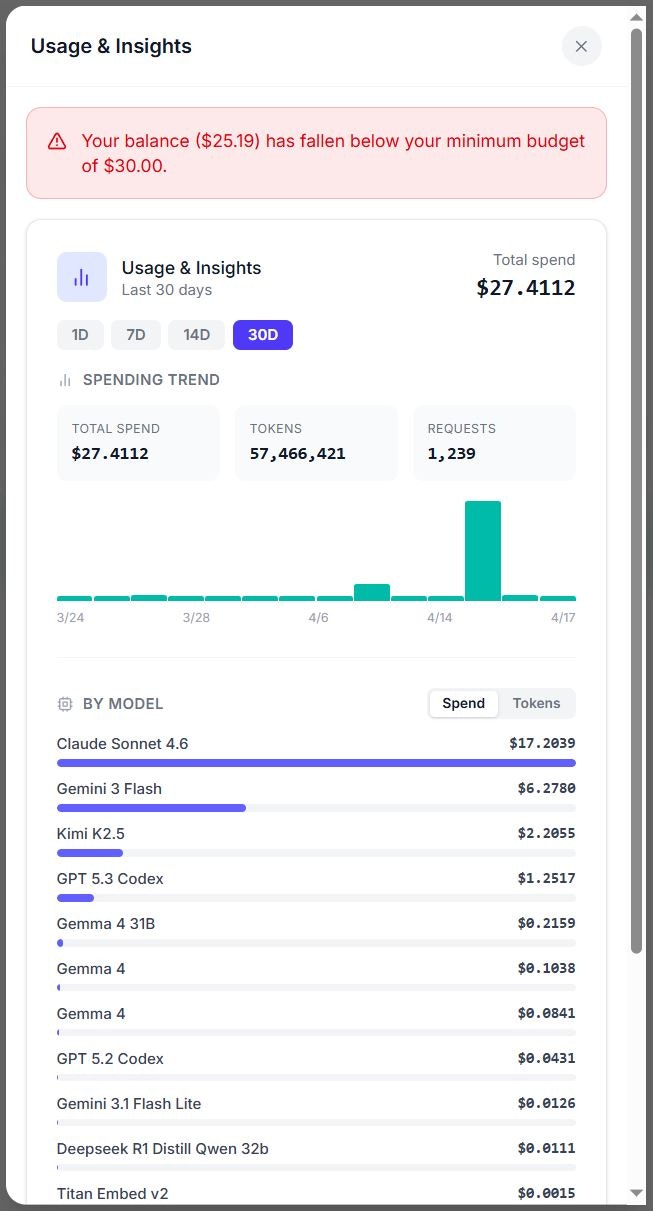Click the Kimi K2.5 spend bar
Screen dimensions: 653x1211
coord(90,853)
